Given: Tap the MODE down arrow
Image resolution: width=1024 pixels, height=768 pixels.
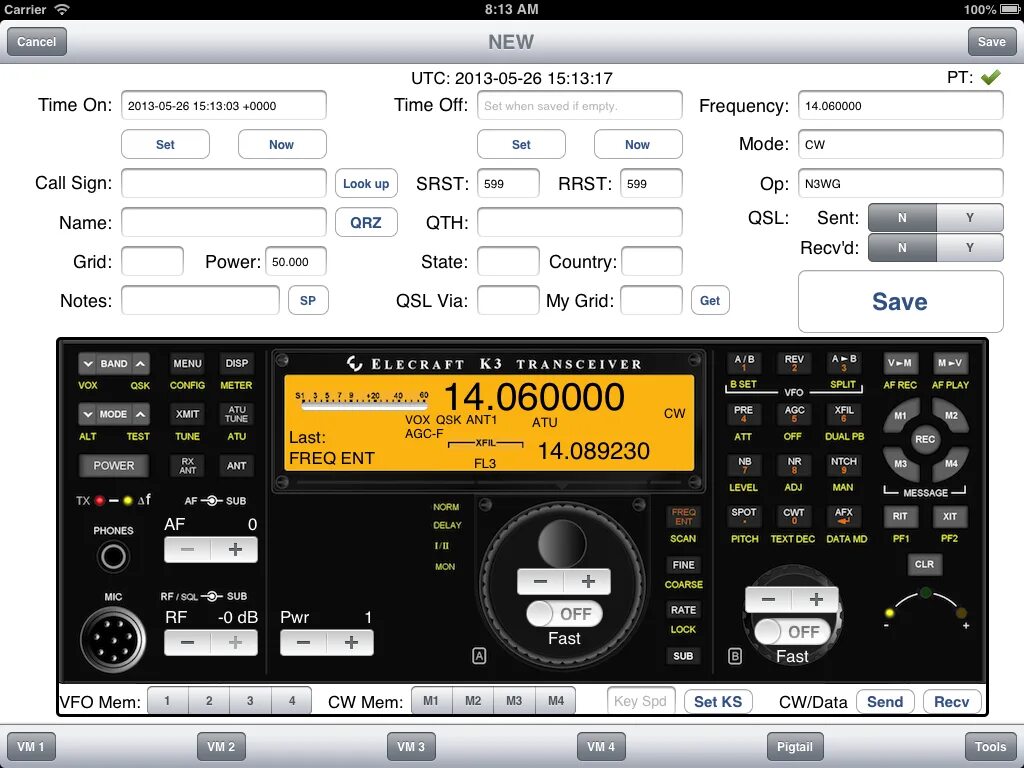Looking at the screenshot, I should click(x=88, y=414).
